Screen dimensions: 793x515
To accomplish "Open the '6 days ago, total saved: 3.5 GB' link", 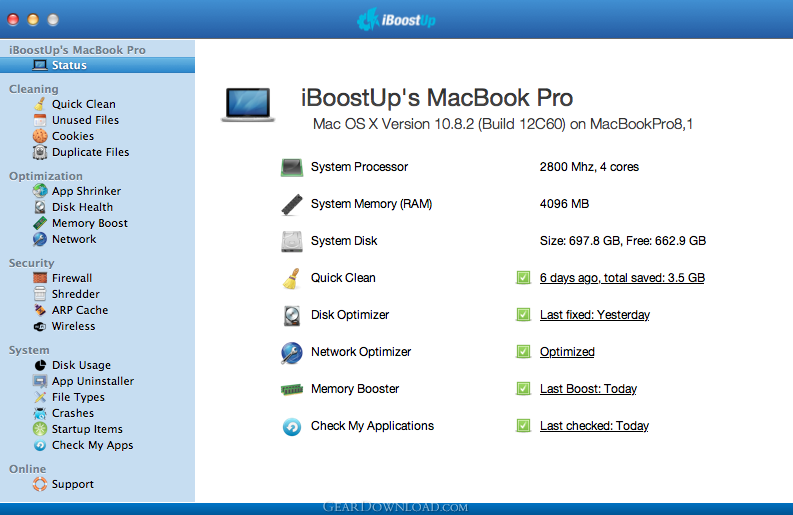I will (622, 278).
